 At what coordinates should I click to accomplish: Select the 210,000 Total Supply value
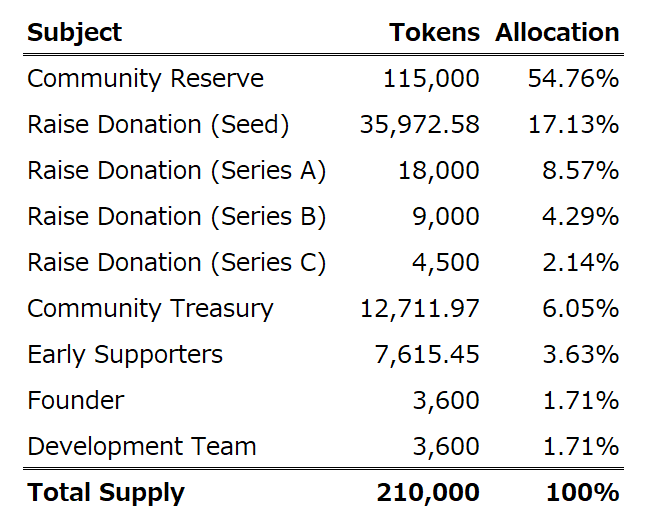click(427, 493)
